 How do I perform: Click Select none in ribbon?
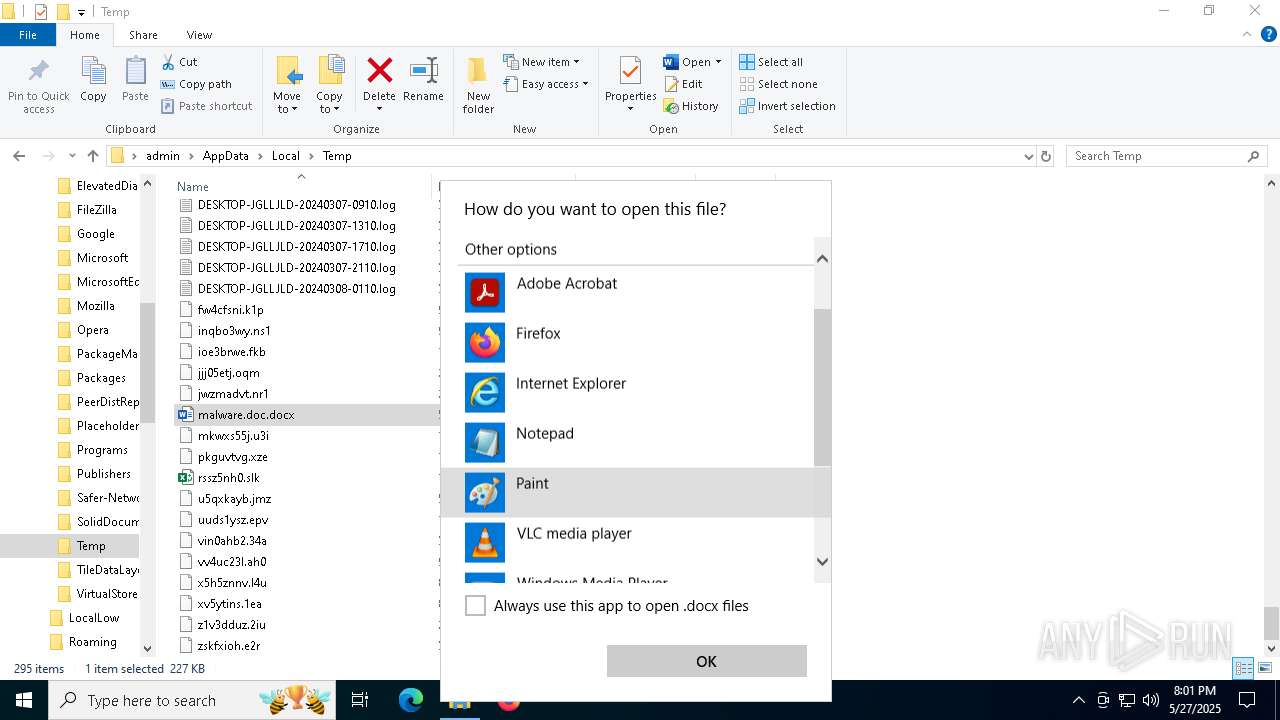point(778,84)
